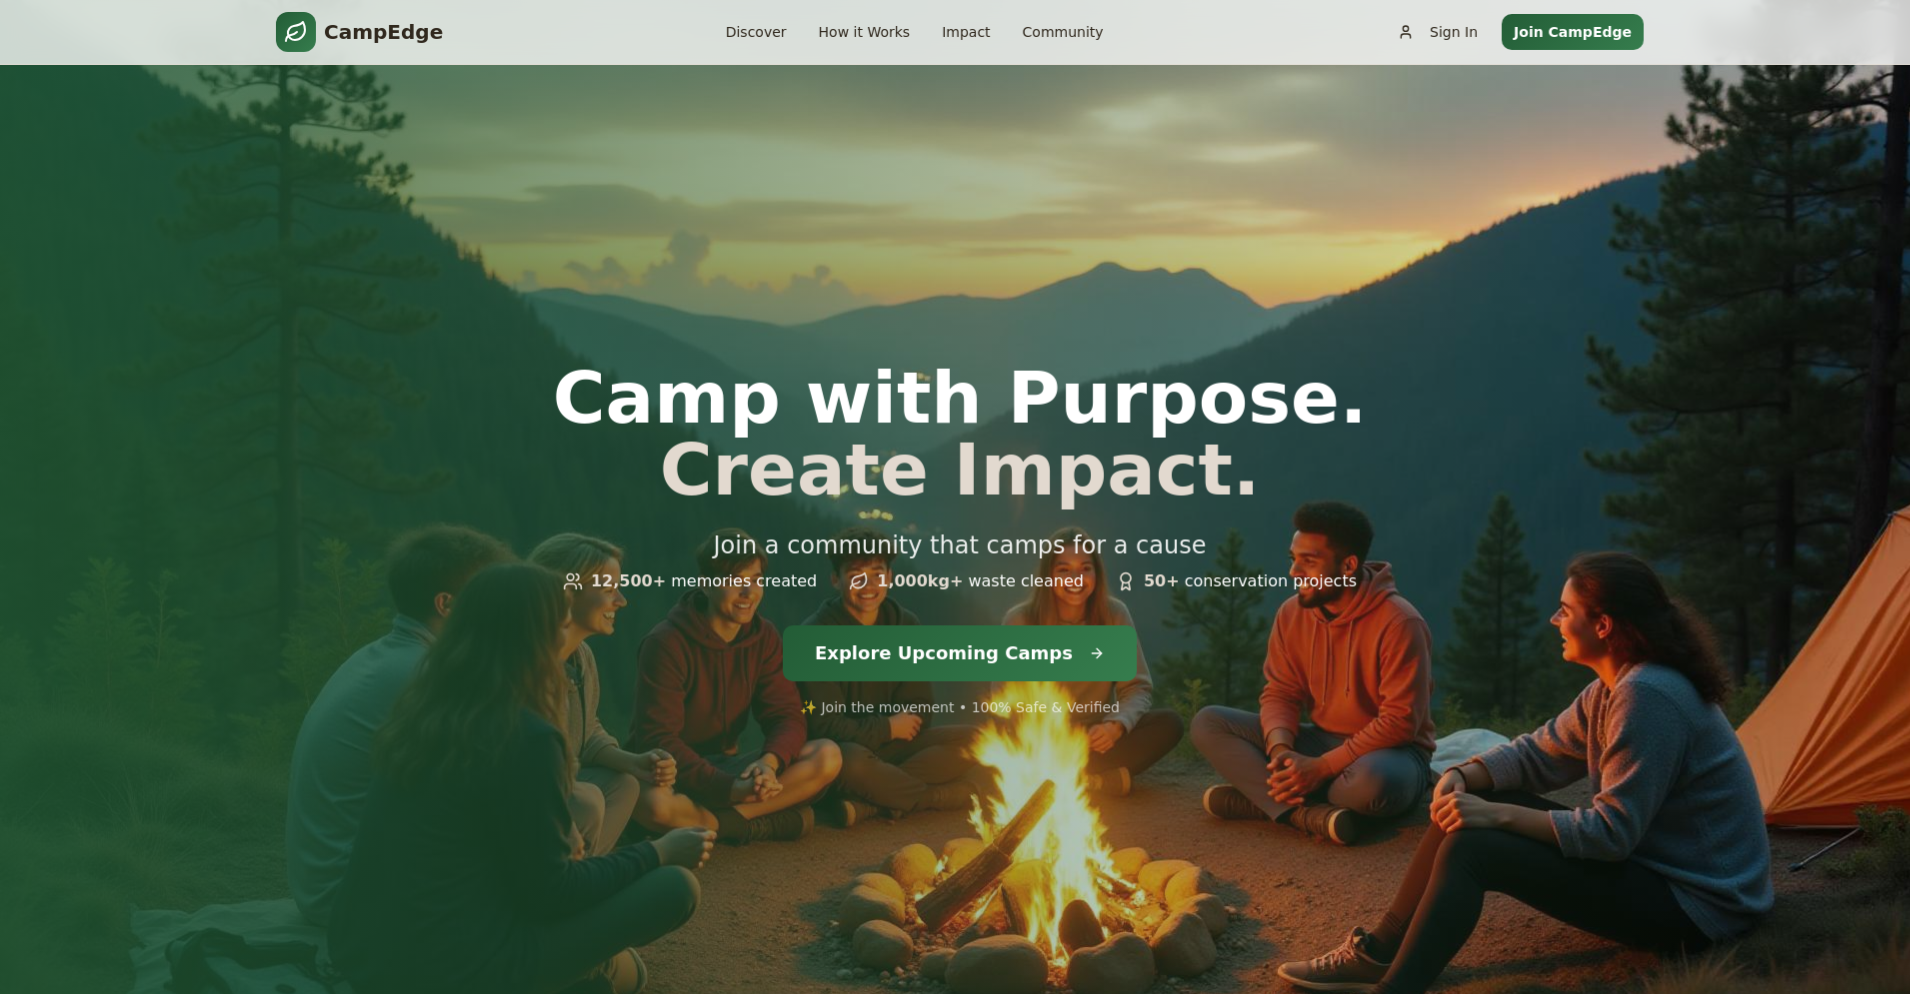Click the arrow icon in Explore Upcoming Camps
This screenshot has width=1910, height=994.
(1097, 653)
